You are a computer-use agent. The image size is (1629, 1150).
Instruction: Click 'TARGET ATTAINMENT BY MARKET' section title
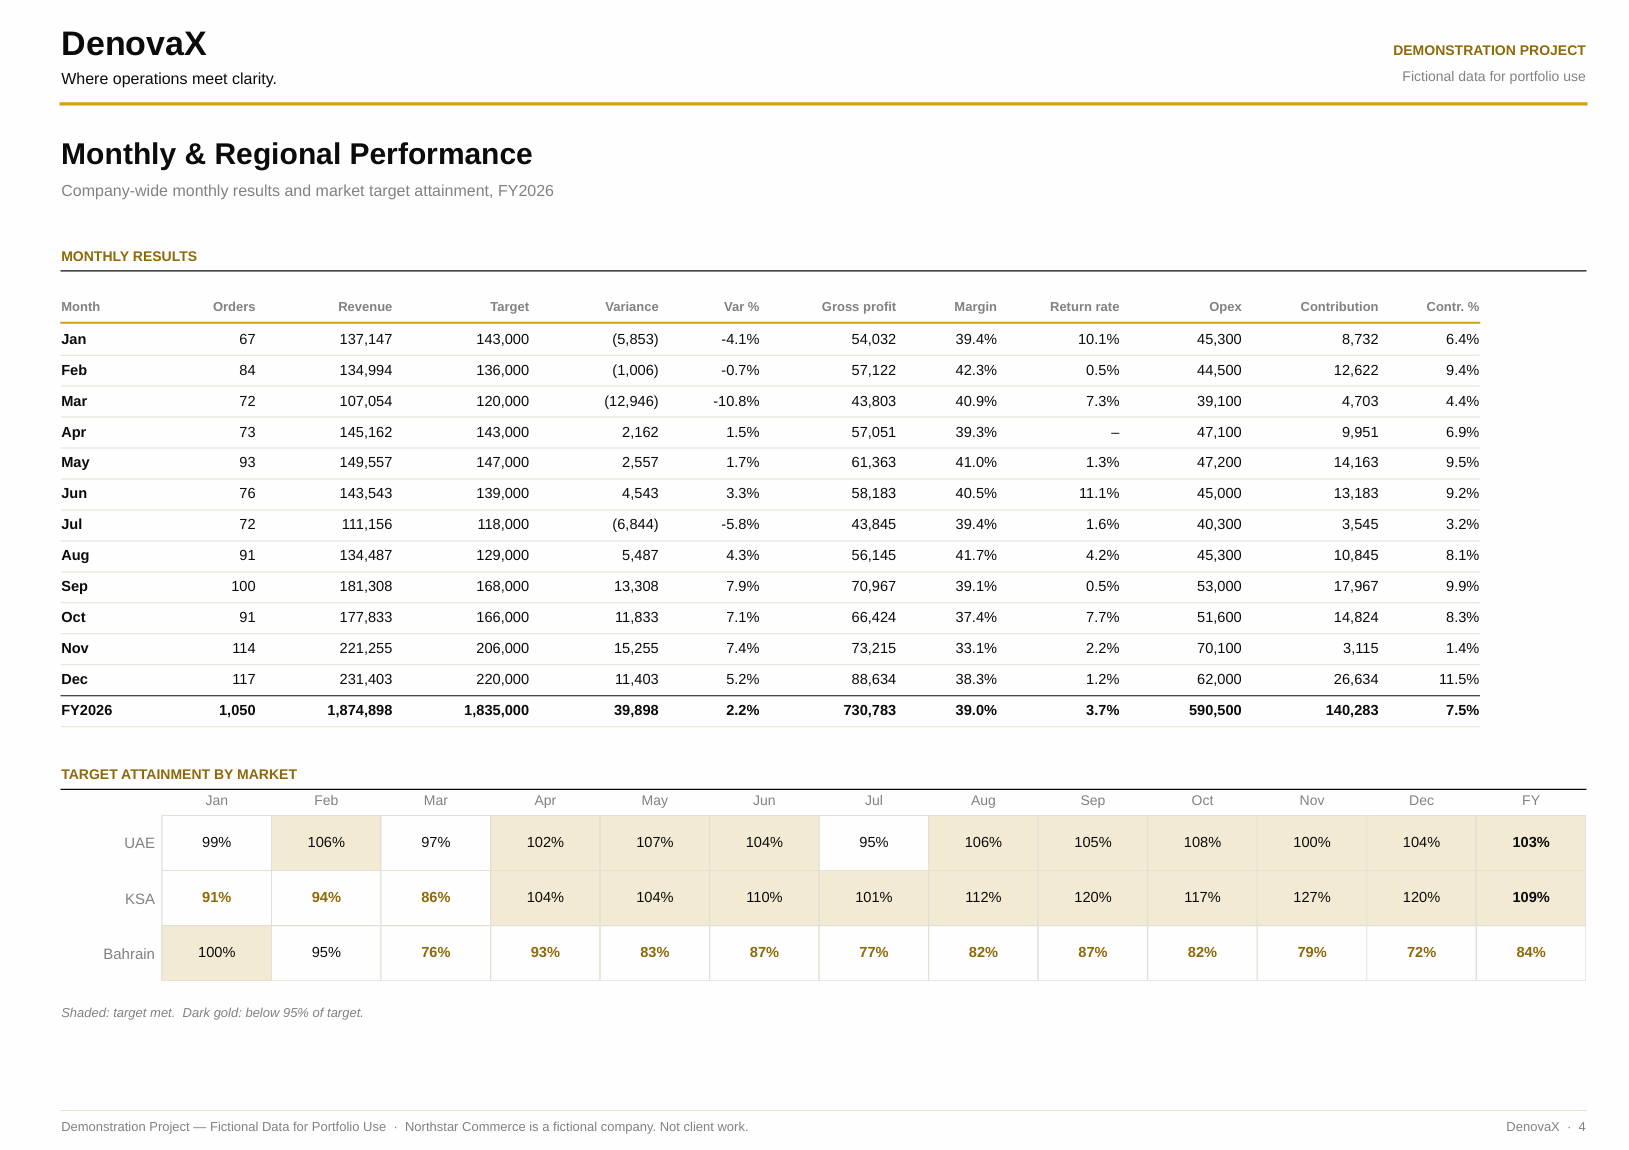tap(179, 774)
